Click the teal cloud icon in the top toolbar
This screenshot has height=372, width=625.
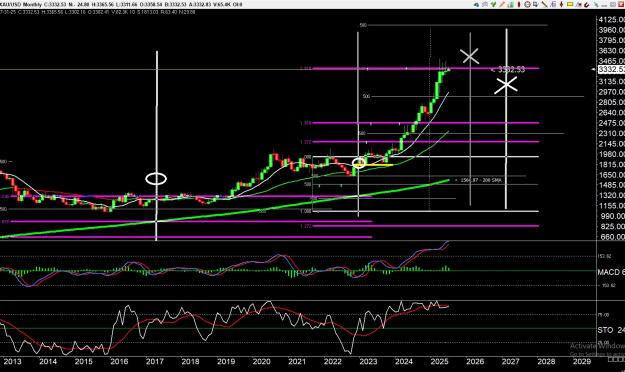[x=476, y=5]
